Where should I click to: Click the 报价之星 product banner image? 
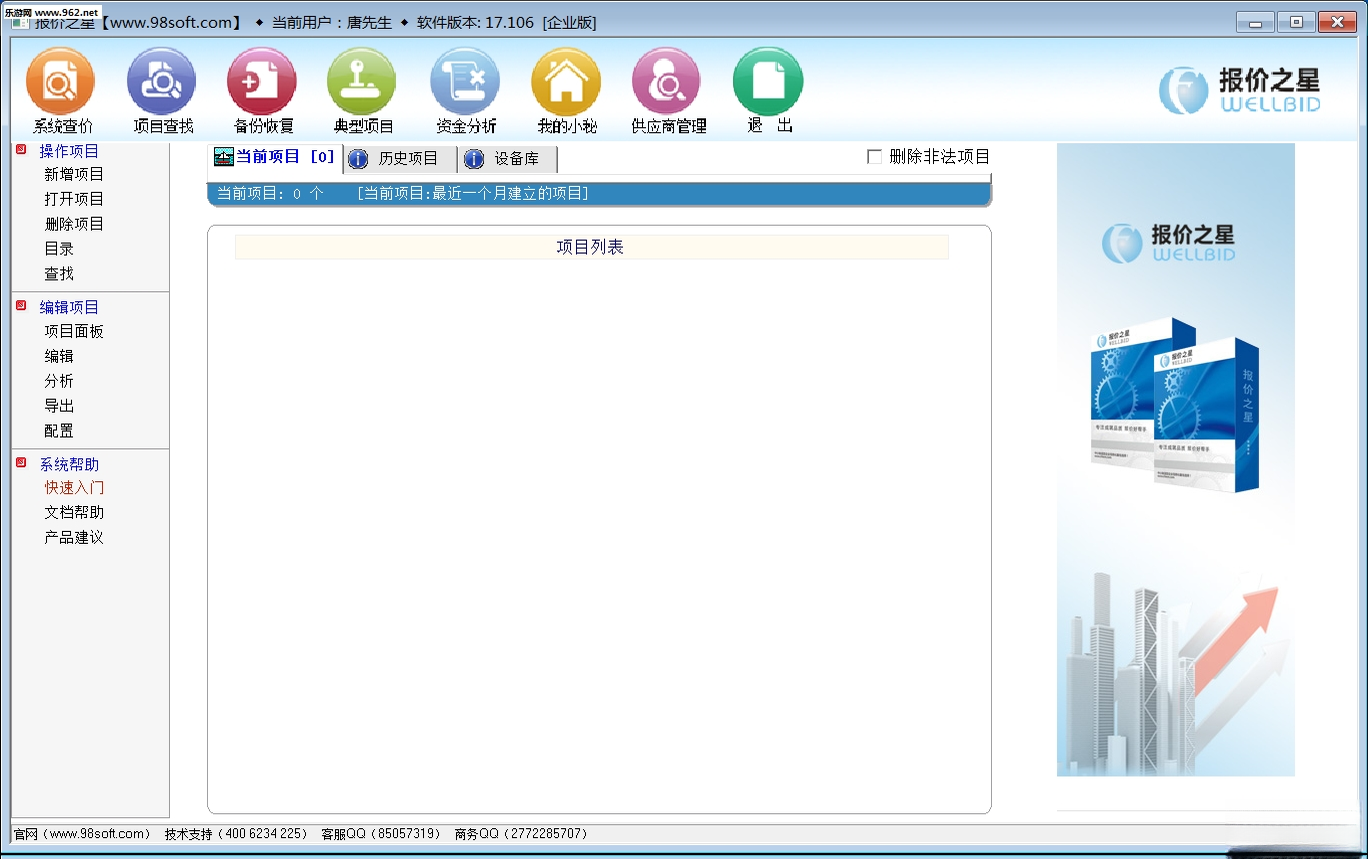click(1176, 460)
